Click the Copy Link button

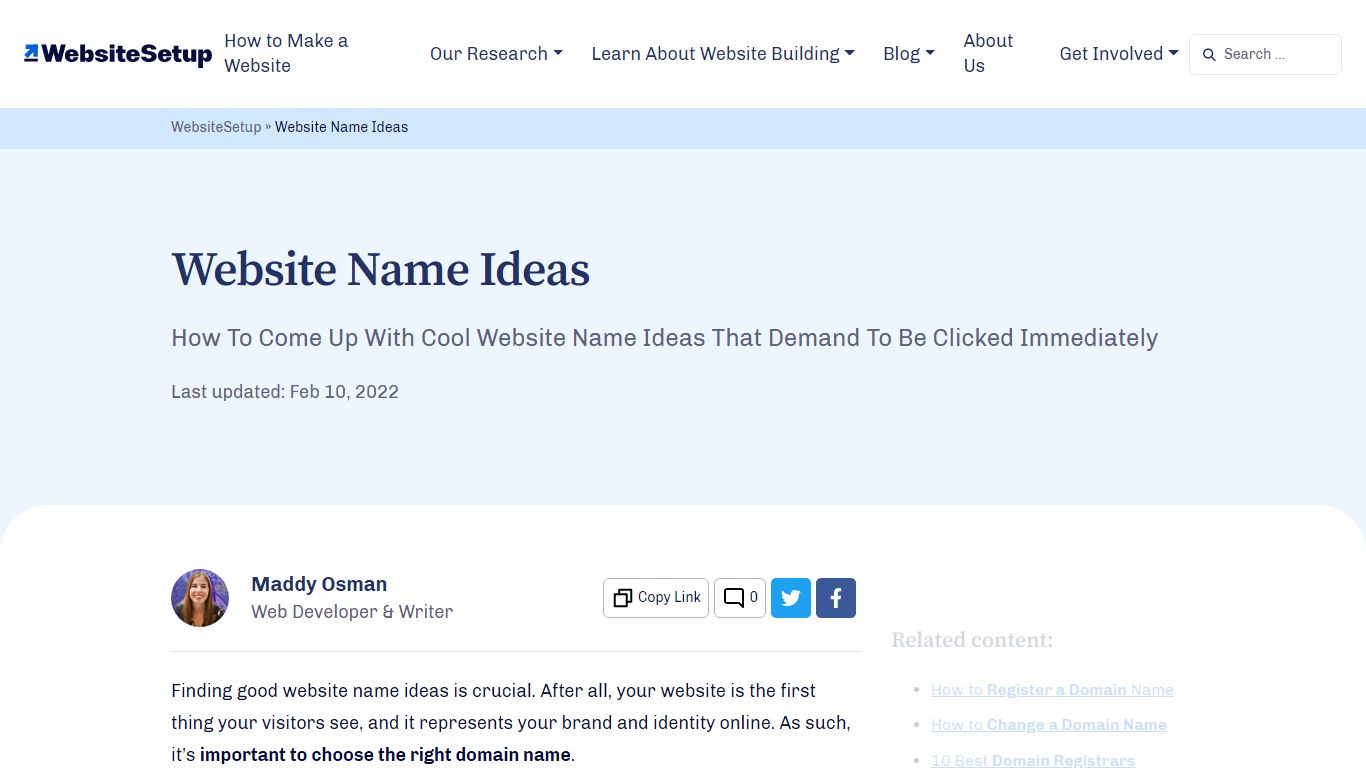(x=655, y=597)
